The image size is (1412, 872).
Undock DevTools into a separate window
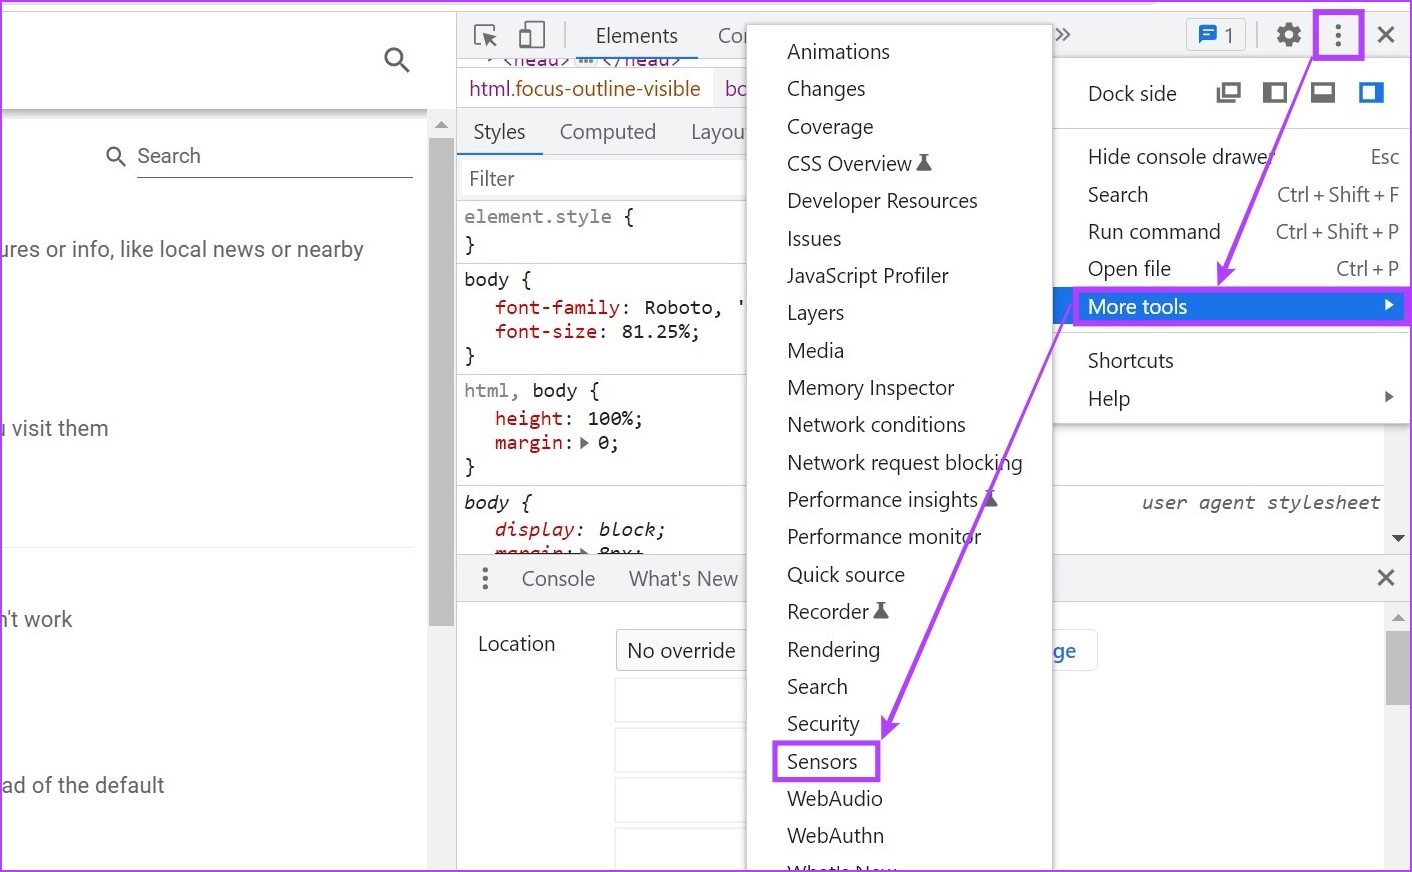(1228, 92)
